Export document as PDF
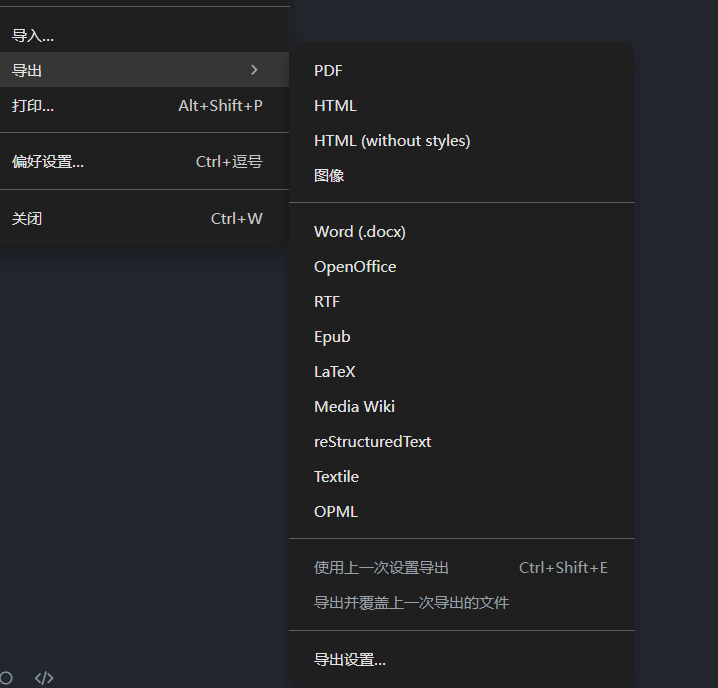Viewport: 718px width, 688px height. click(328, 71)
